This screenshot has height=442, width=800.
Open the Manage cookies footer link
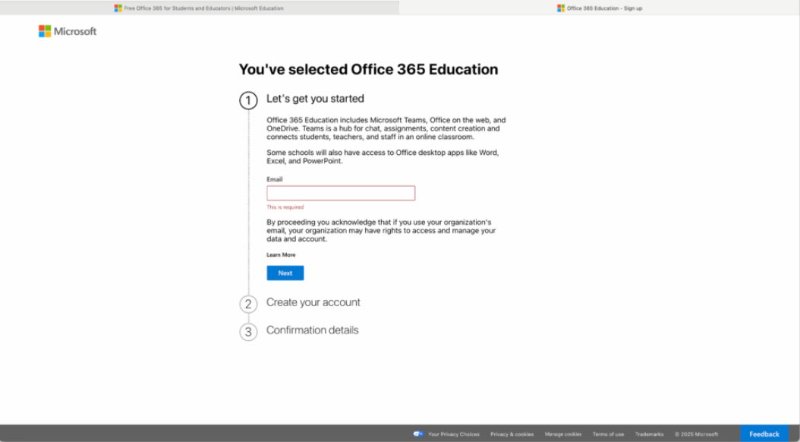(563, 434)
